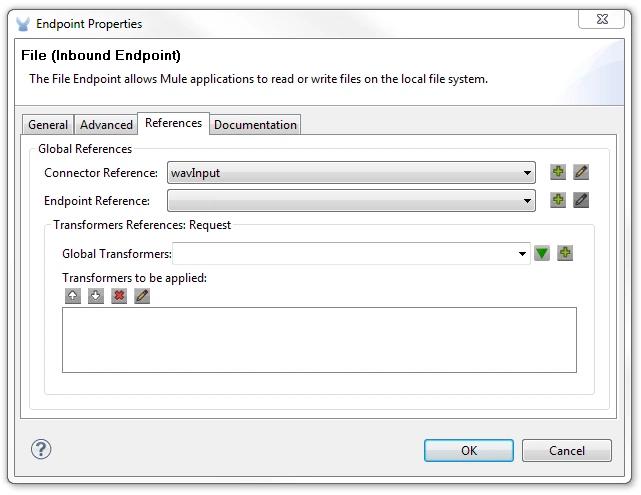641x495 pixels.
Task: Open the Global Transformers dropdown
Action: [x=523, y=254]
